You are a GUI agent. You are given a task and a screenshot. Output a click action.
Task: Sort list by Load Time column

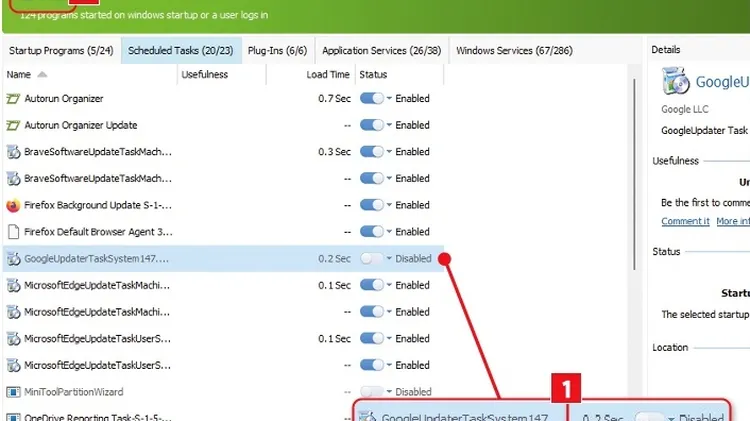pyautogui.click(x=328, y=75)
